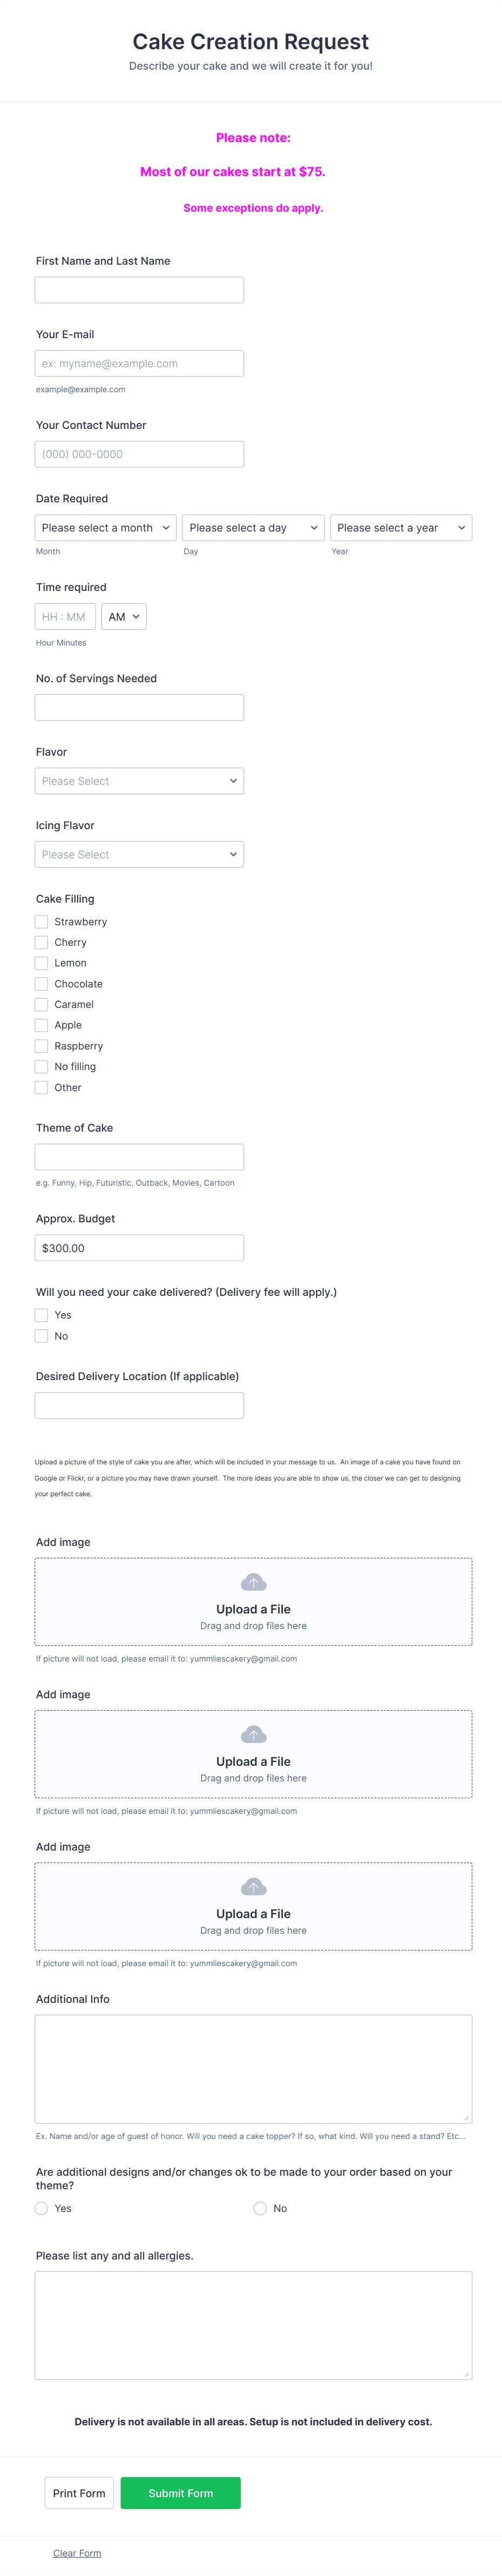
Task: Check the Raspberry filling checkbox
Action: coord(41,1045)
